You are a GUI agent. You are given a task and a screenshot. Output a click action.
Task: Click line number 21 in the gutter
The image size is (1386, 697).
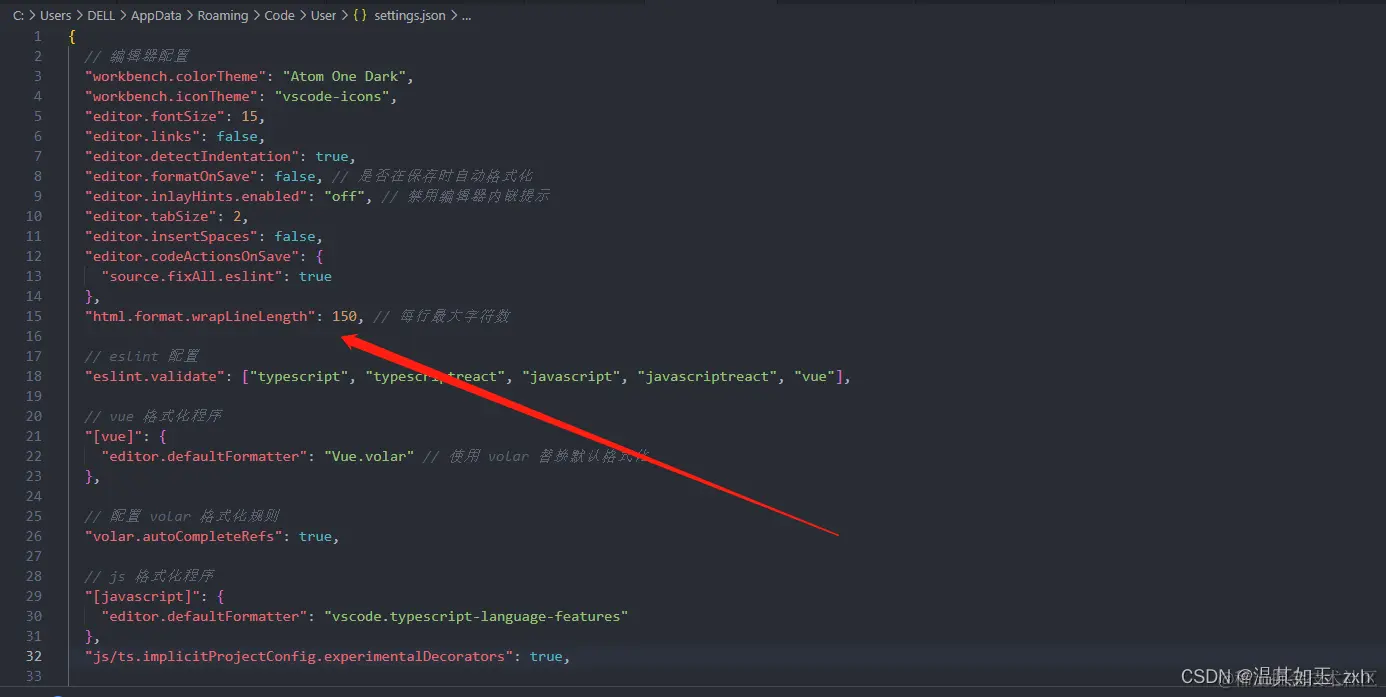coord(34,436)
